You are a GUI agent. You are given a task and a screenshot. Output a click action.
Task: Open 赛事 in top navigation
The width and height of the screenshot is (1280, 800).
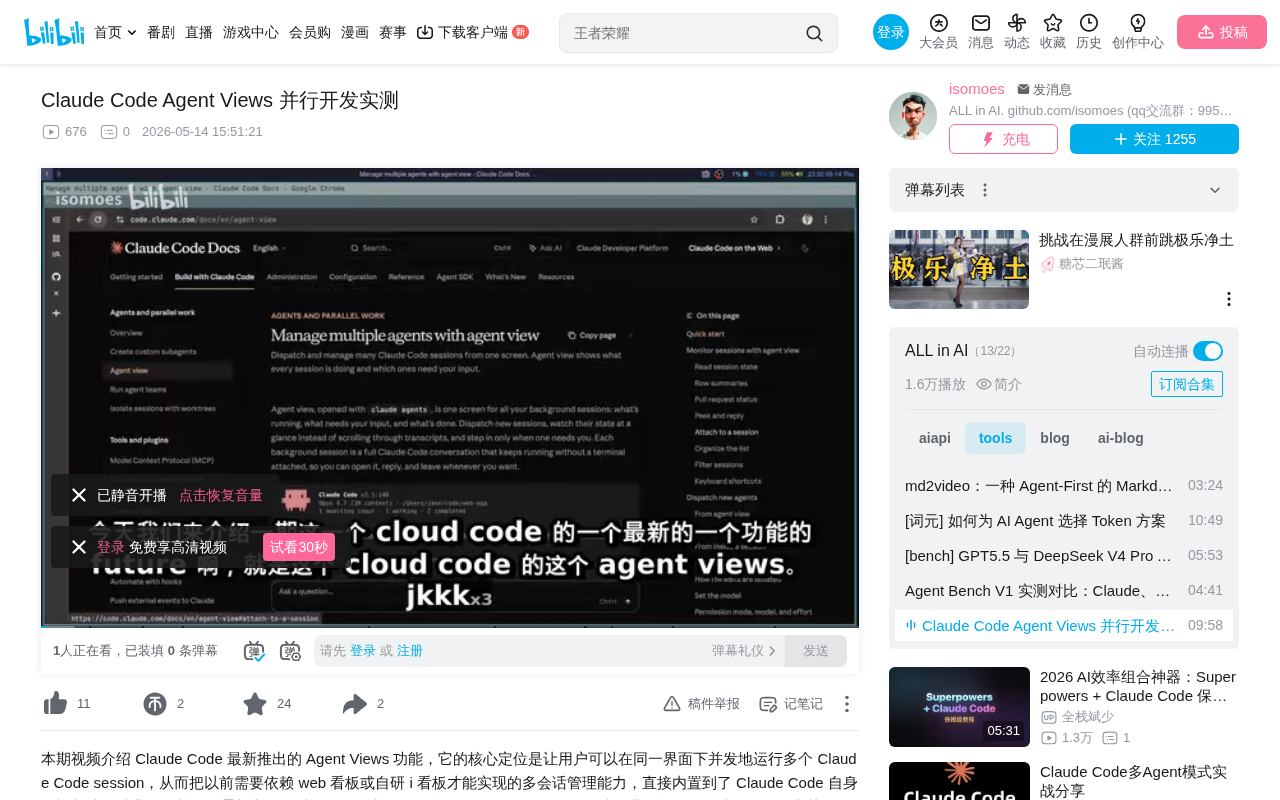[x=393, y=32]
